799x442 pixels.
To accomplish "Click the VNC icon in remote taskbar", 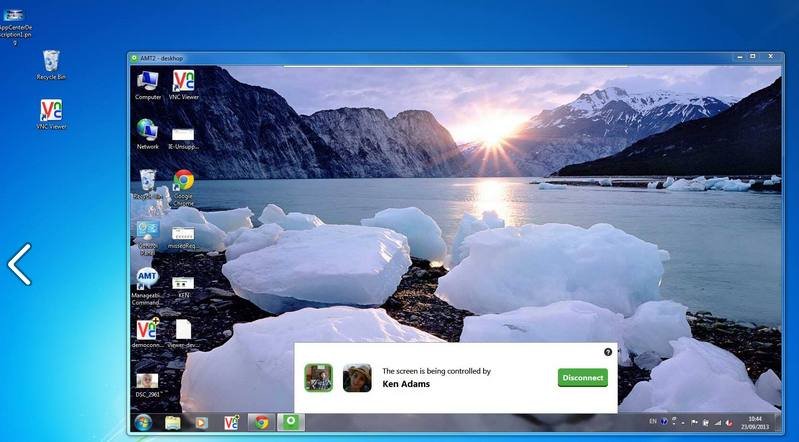I will click(231, 422).
